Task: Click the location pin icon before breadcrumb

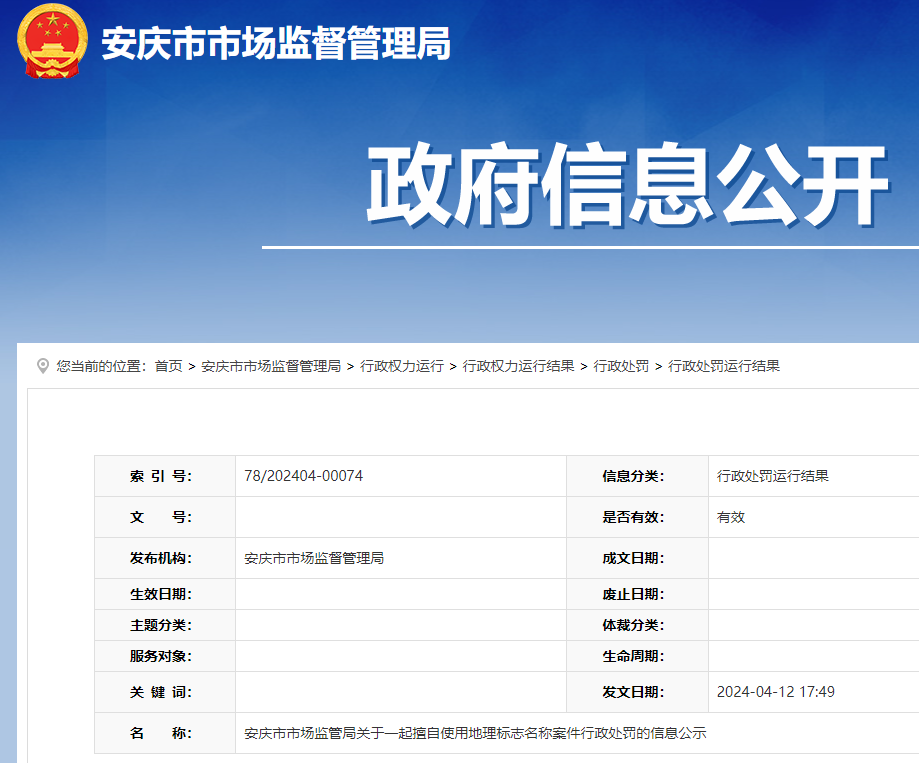Action: coord(43,366)
